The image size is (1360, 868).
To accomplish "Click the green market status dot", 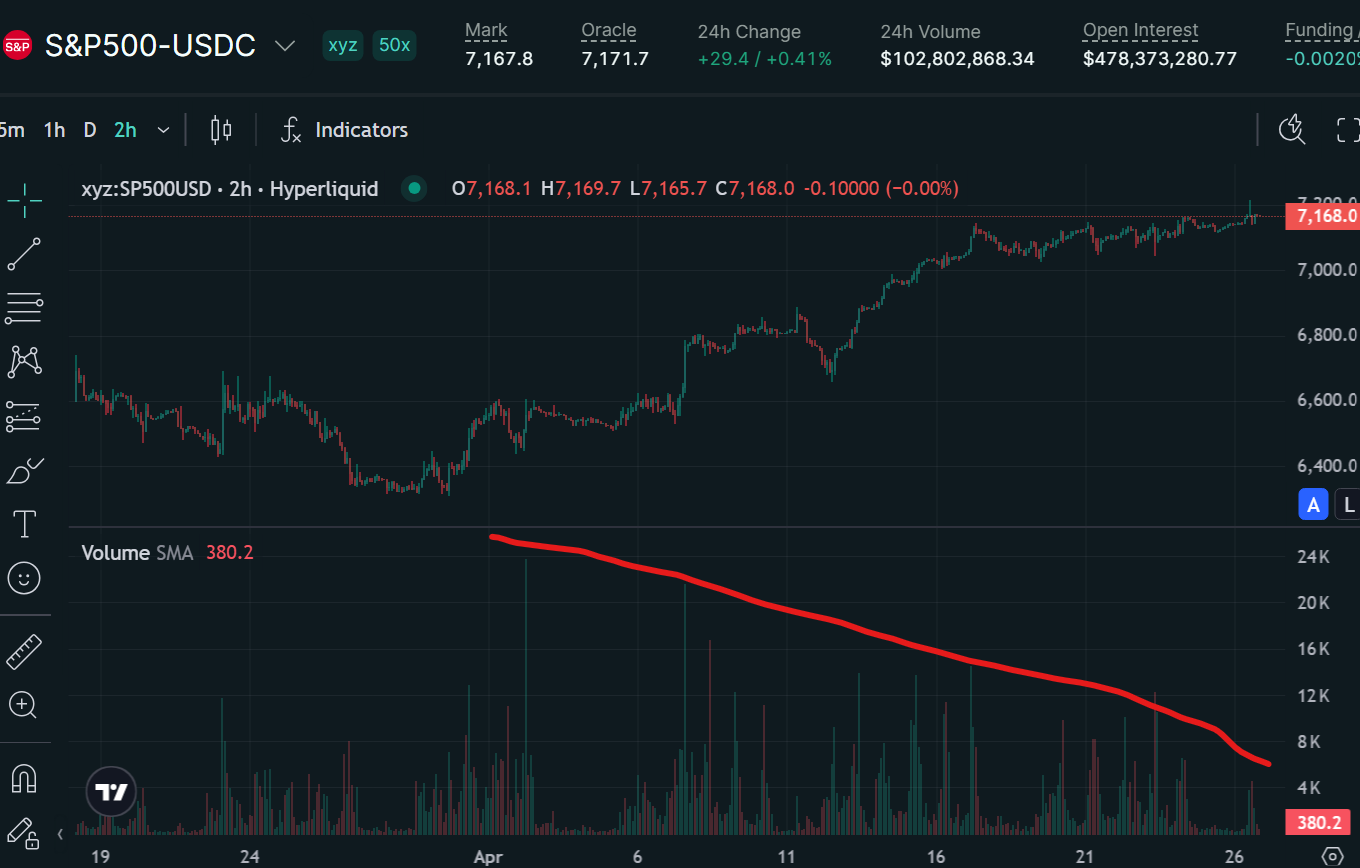I will point(413,188).
